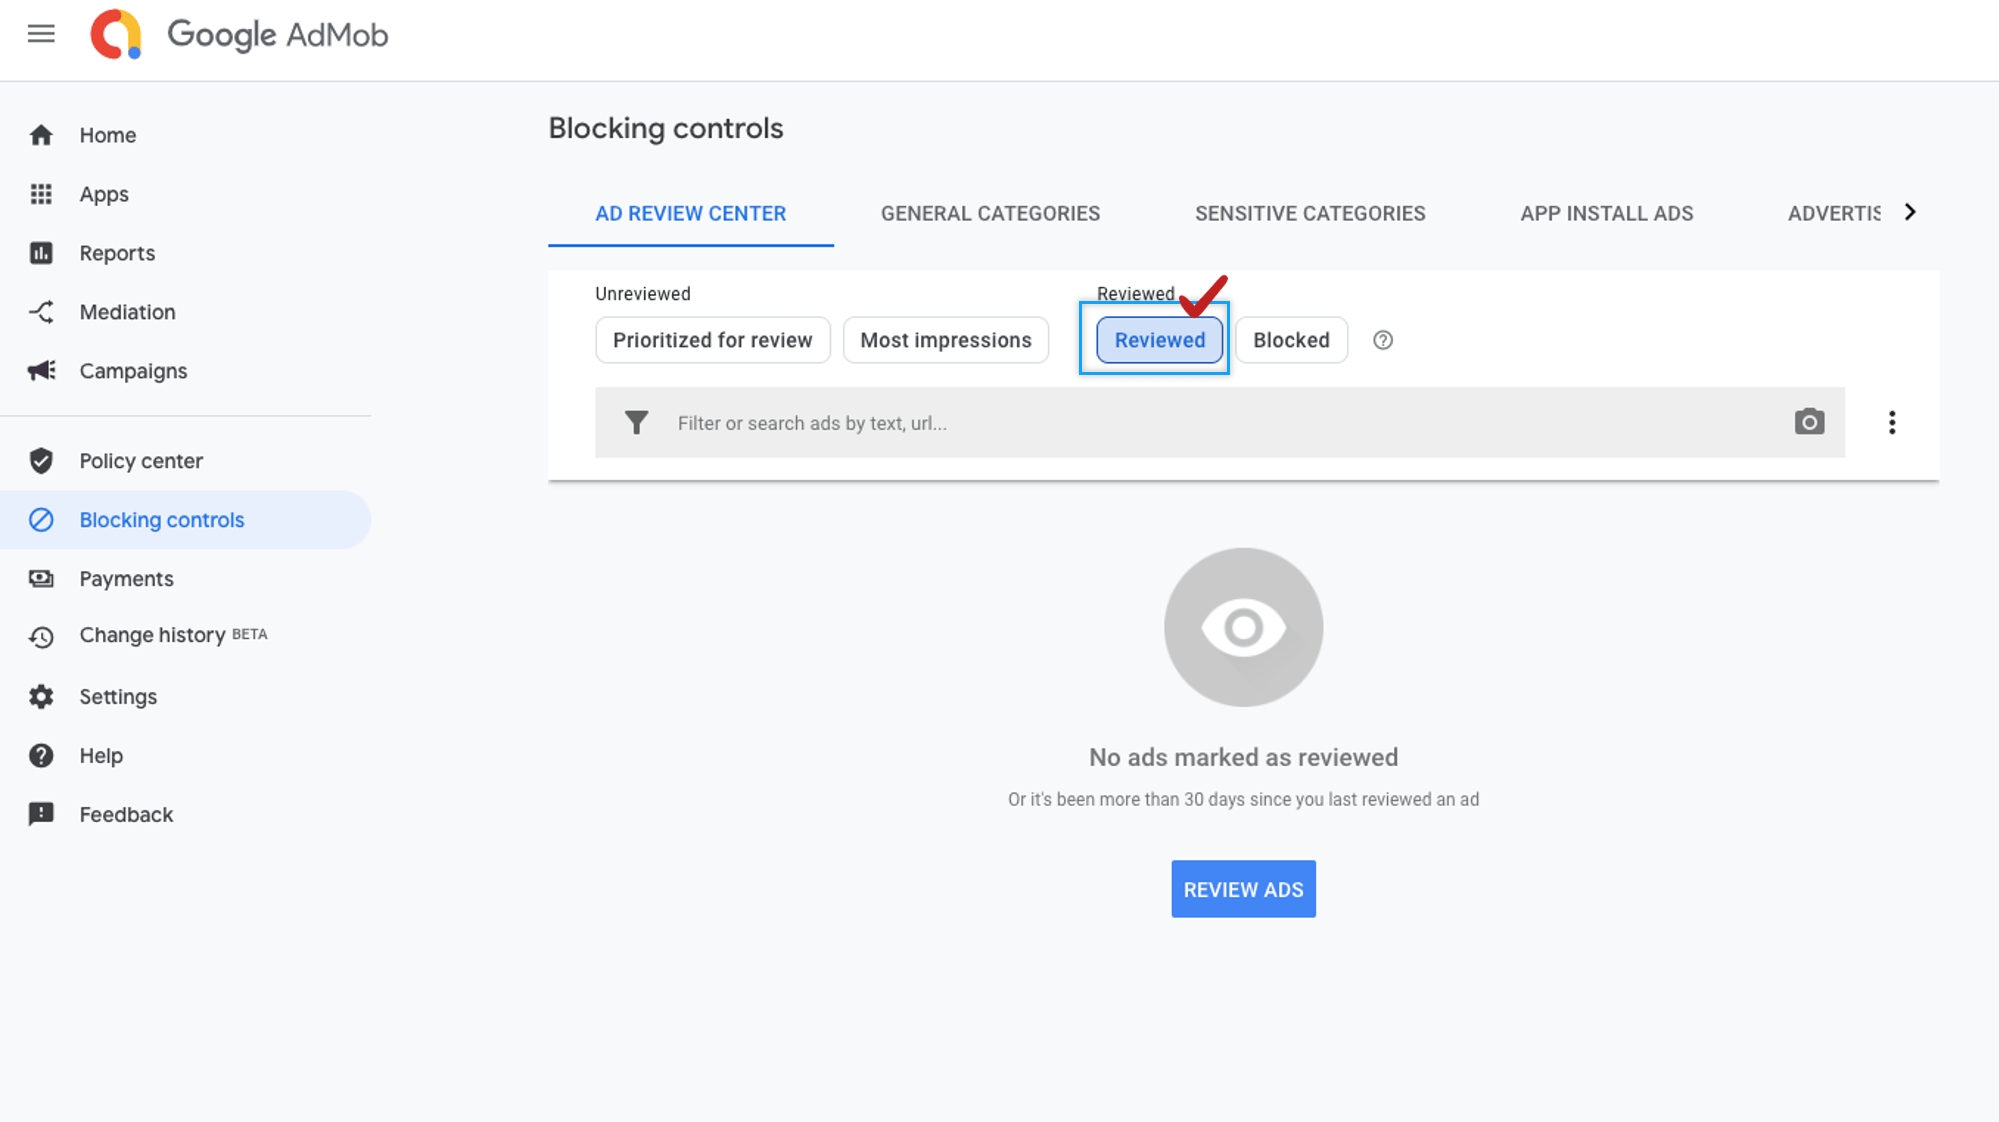
Task: Click Blocking controls sidebar label
Action: click(x=162, y=520)
